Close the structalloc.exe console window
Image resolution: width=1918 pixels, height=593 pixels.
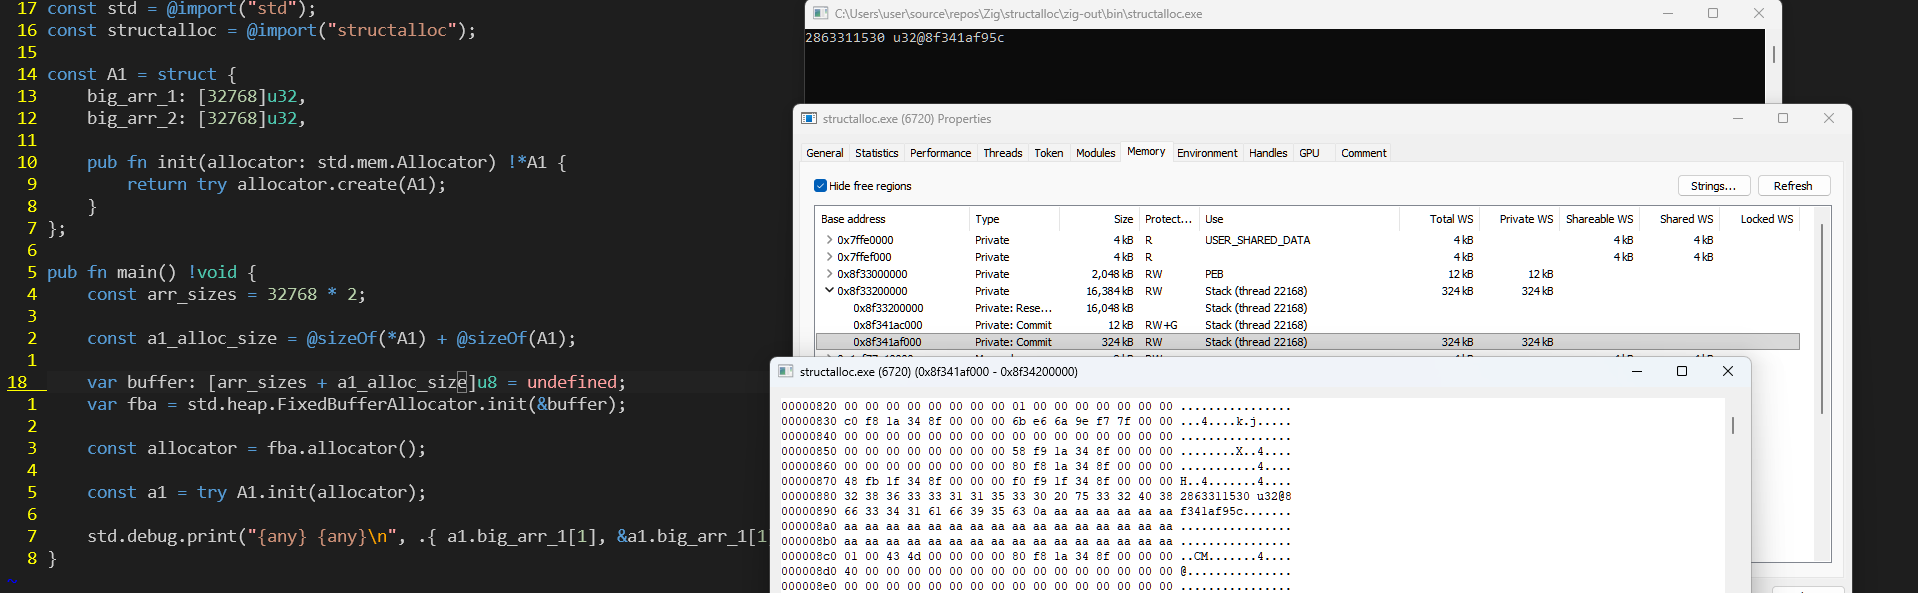coord(1758,13)
